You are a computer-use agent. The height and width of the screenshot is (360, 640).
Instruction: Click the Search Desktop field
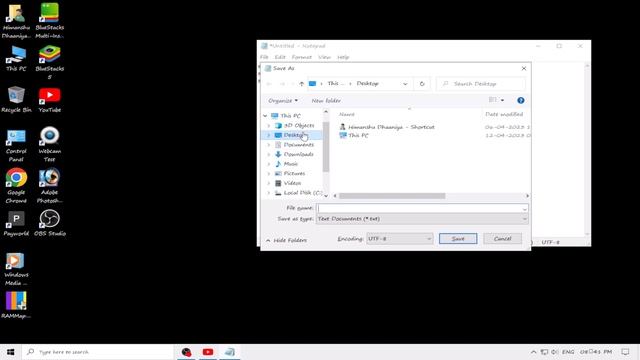point(481,84)
